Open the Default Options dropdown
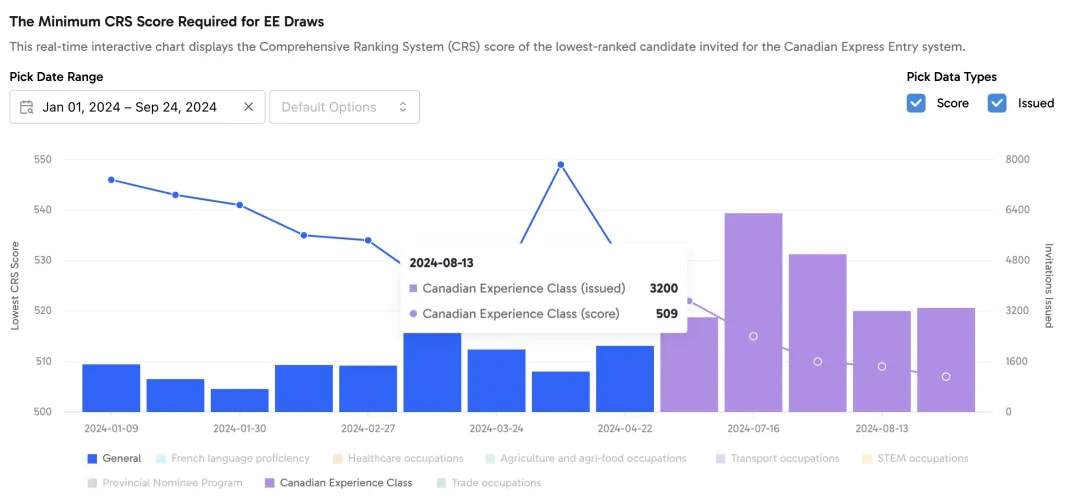 coord(344,107)
